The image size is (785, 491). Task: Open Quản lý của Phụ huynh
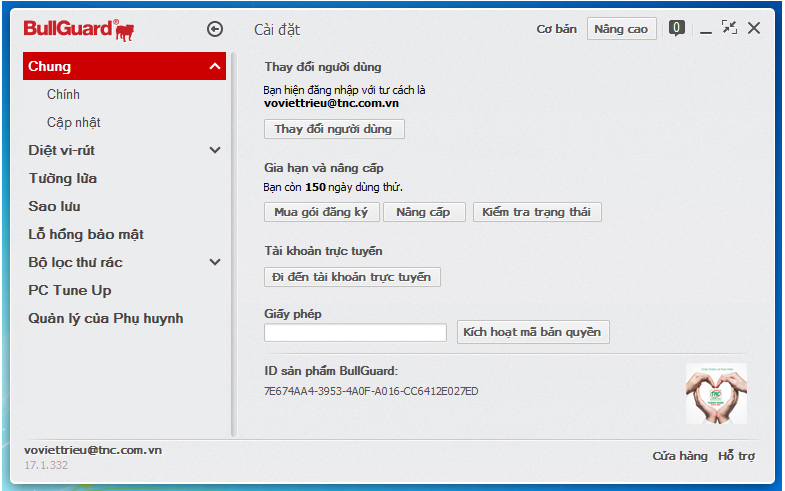106,318
